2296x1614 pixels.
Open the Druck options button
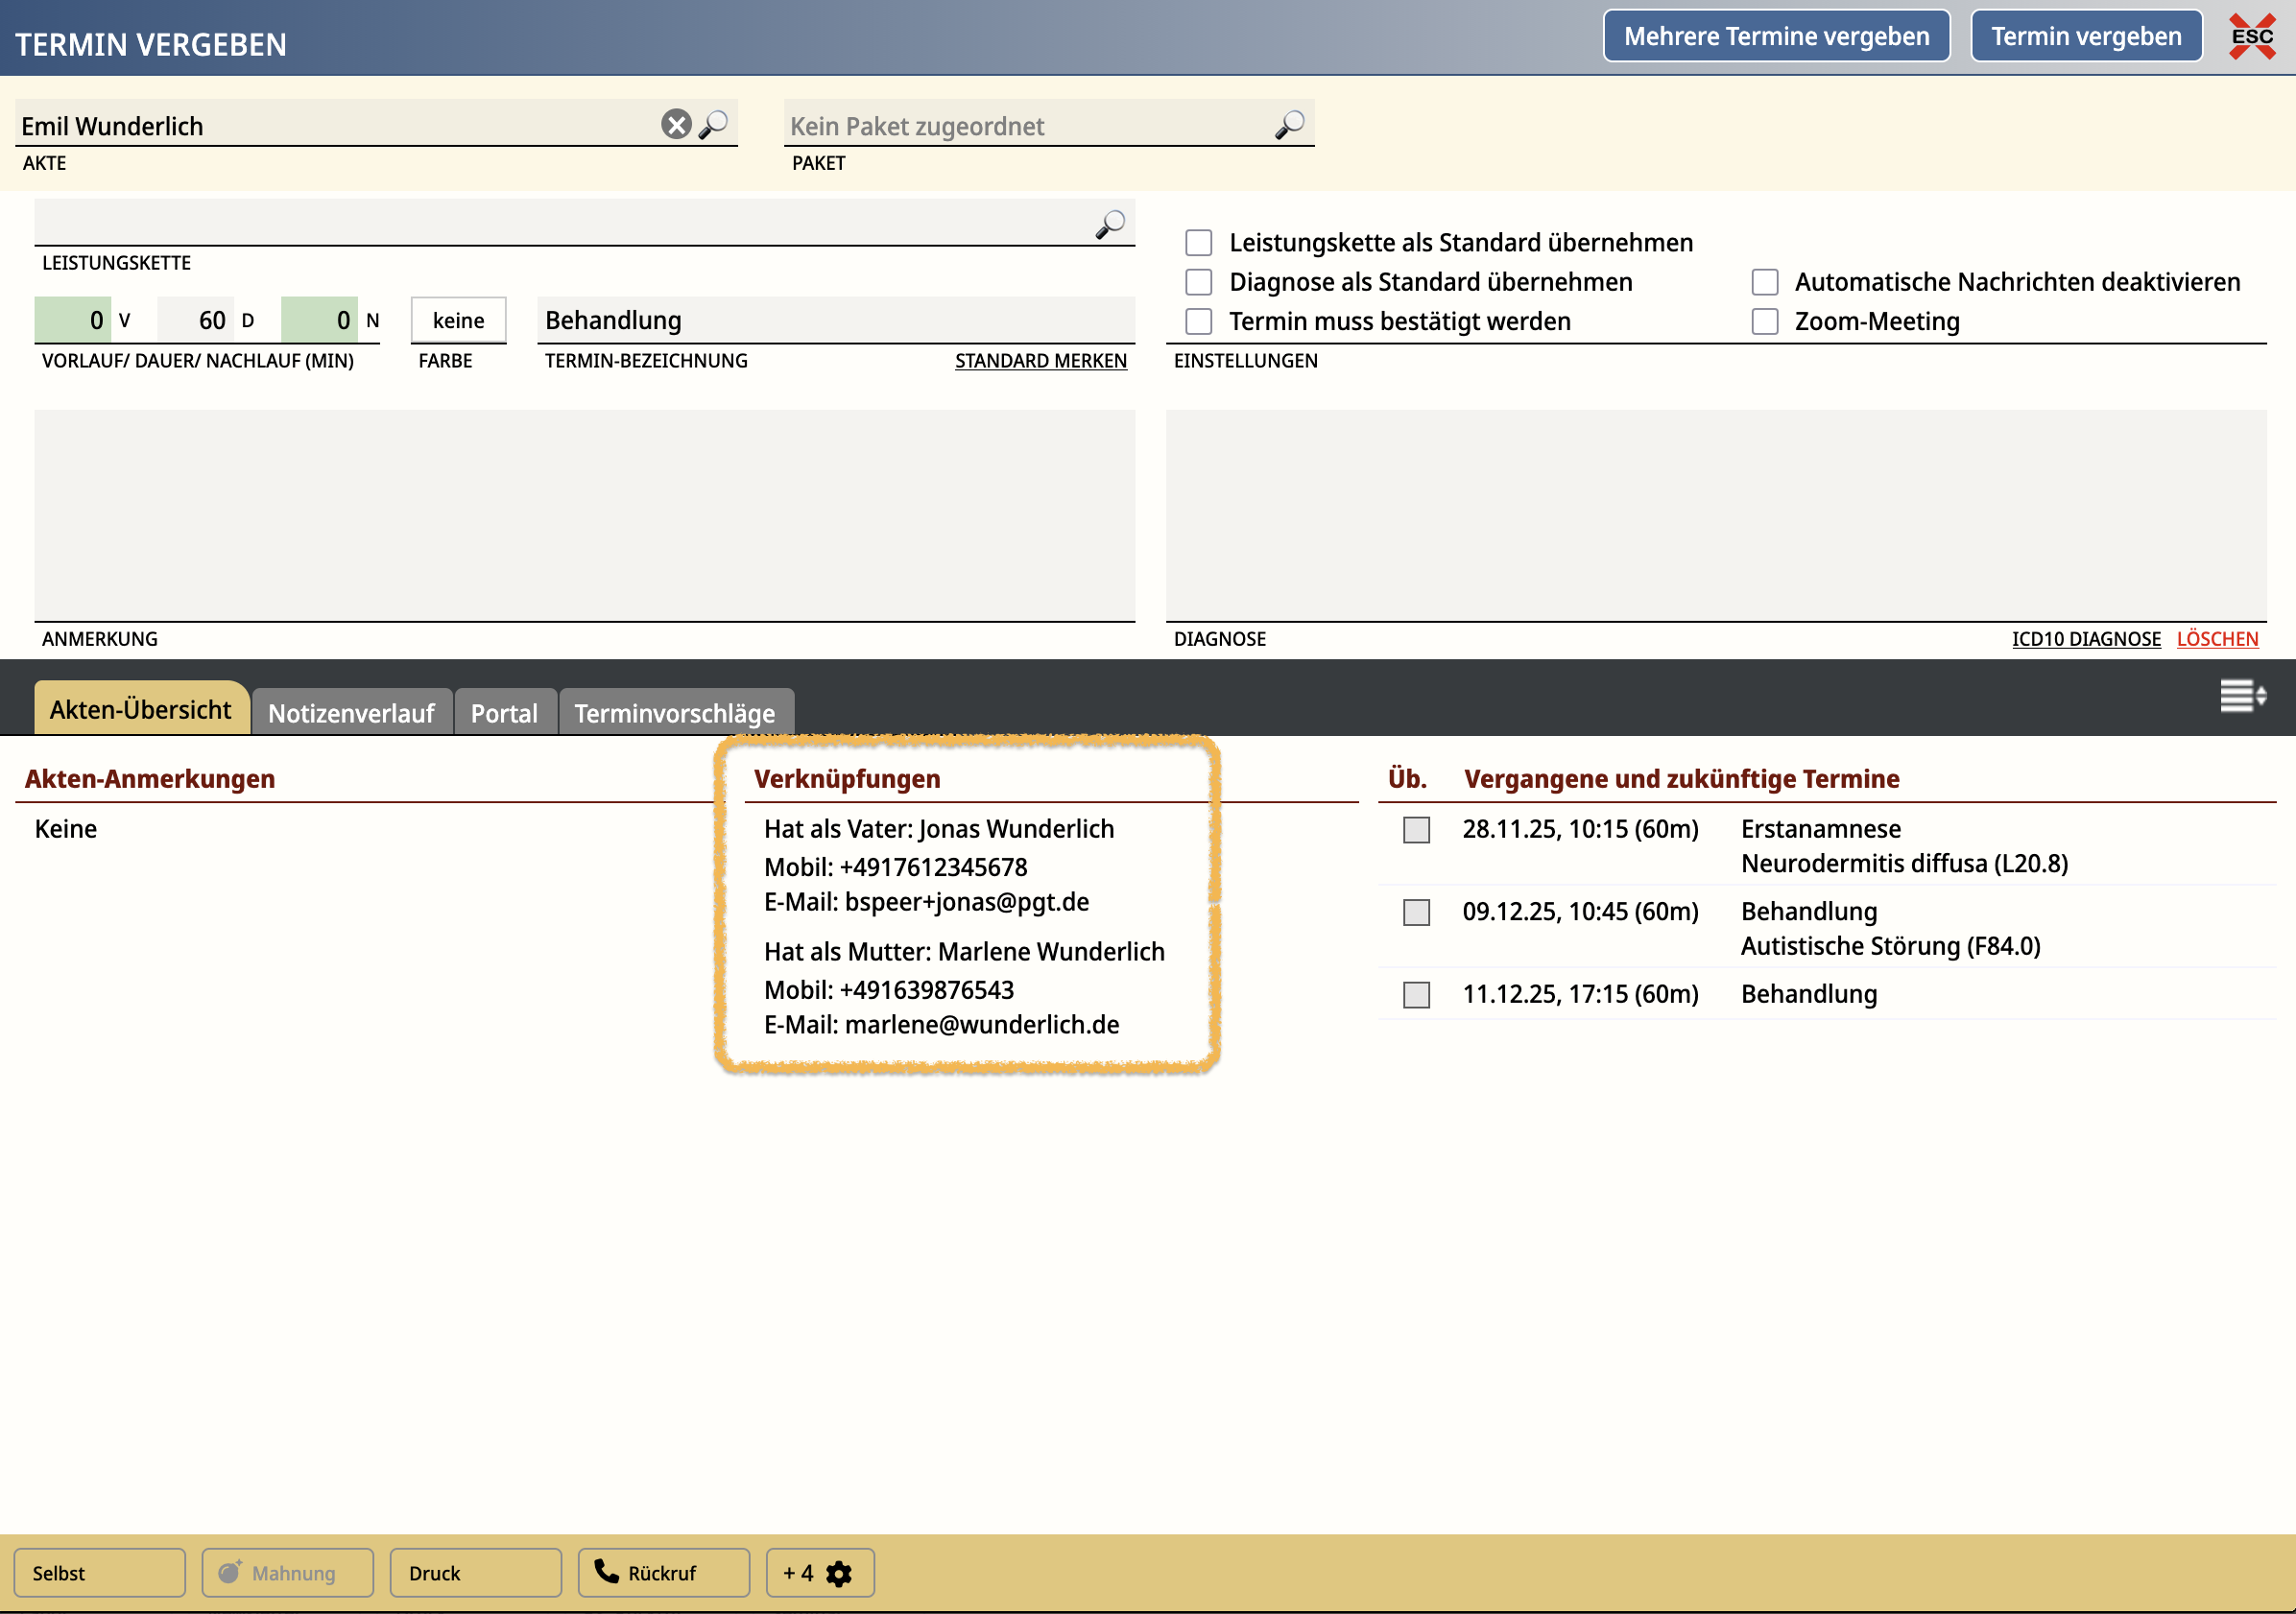[475, 1572]
